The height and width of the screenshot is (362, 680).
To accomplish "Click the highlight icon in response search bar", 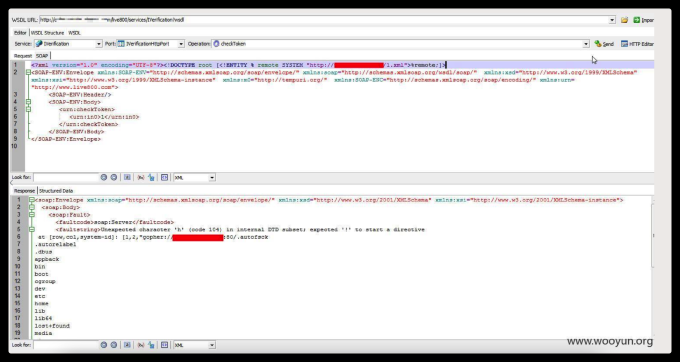I will point(127,345).
